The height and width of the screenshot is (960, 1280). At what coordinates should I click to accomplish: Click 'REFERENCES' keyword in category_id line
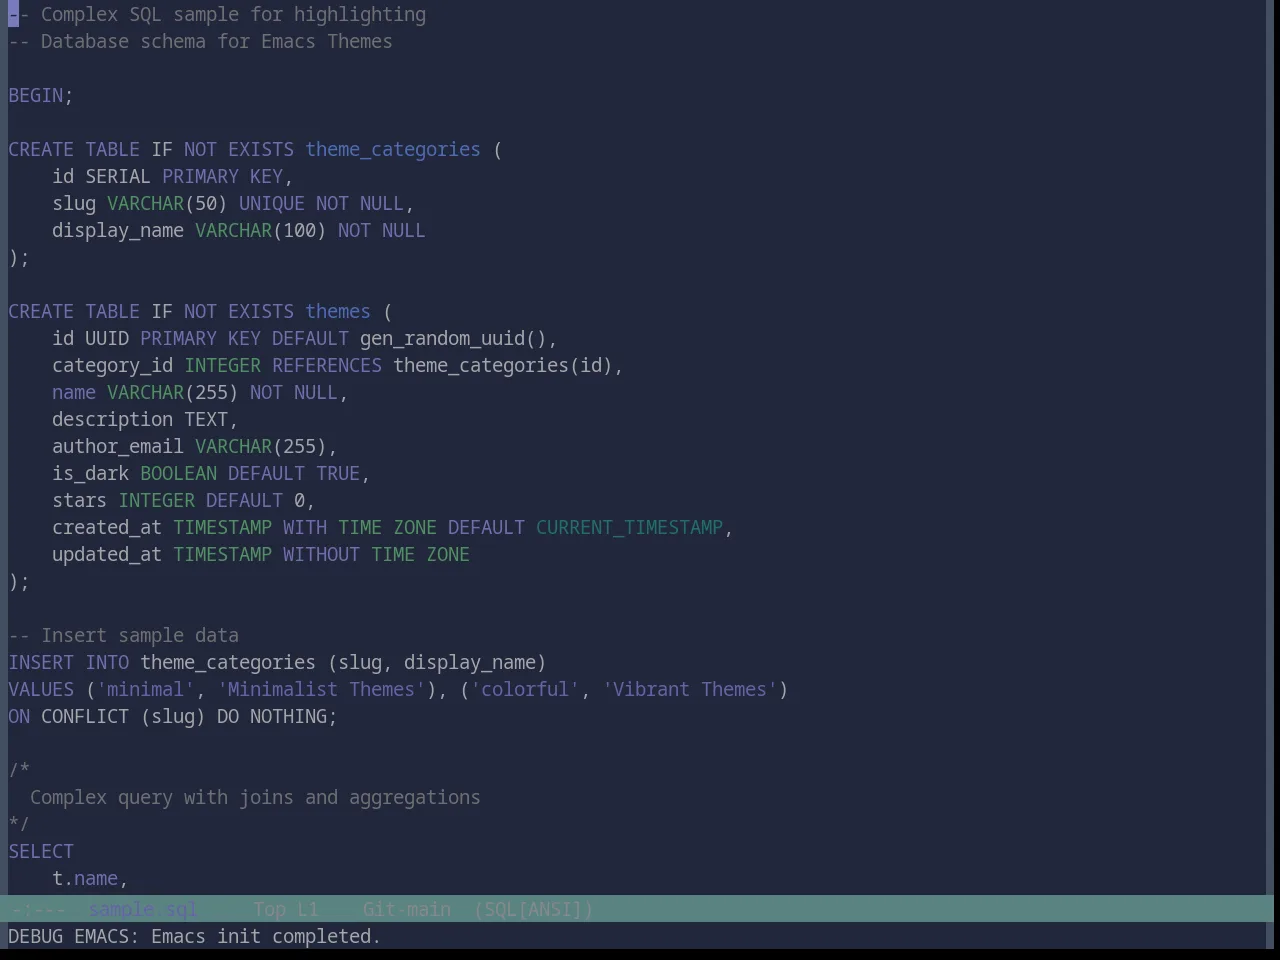tap(327, 365)
